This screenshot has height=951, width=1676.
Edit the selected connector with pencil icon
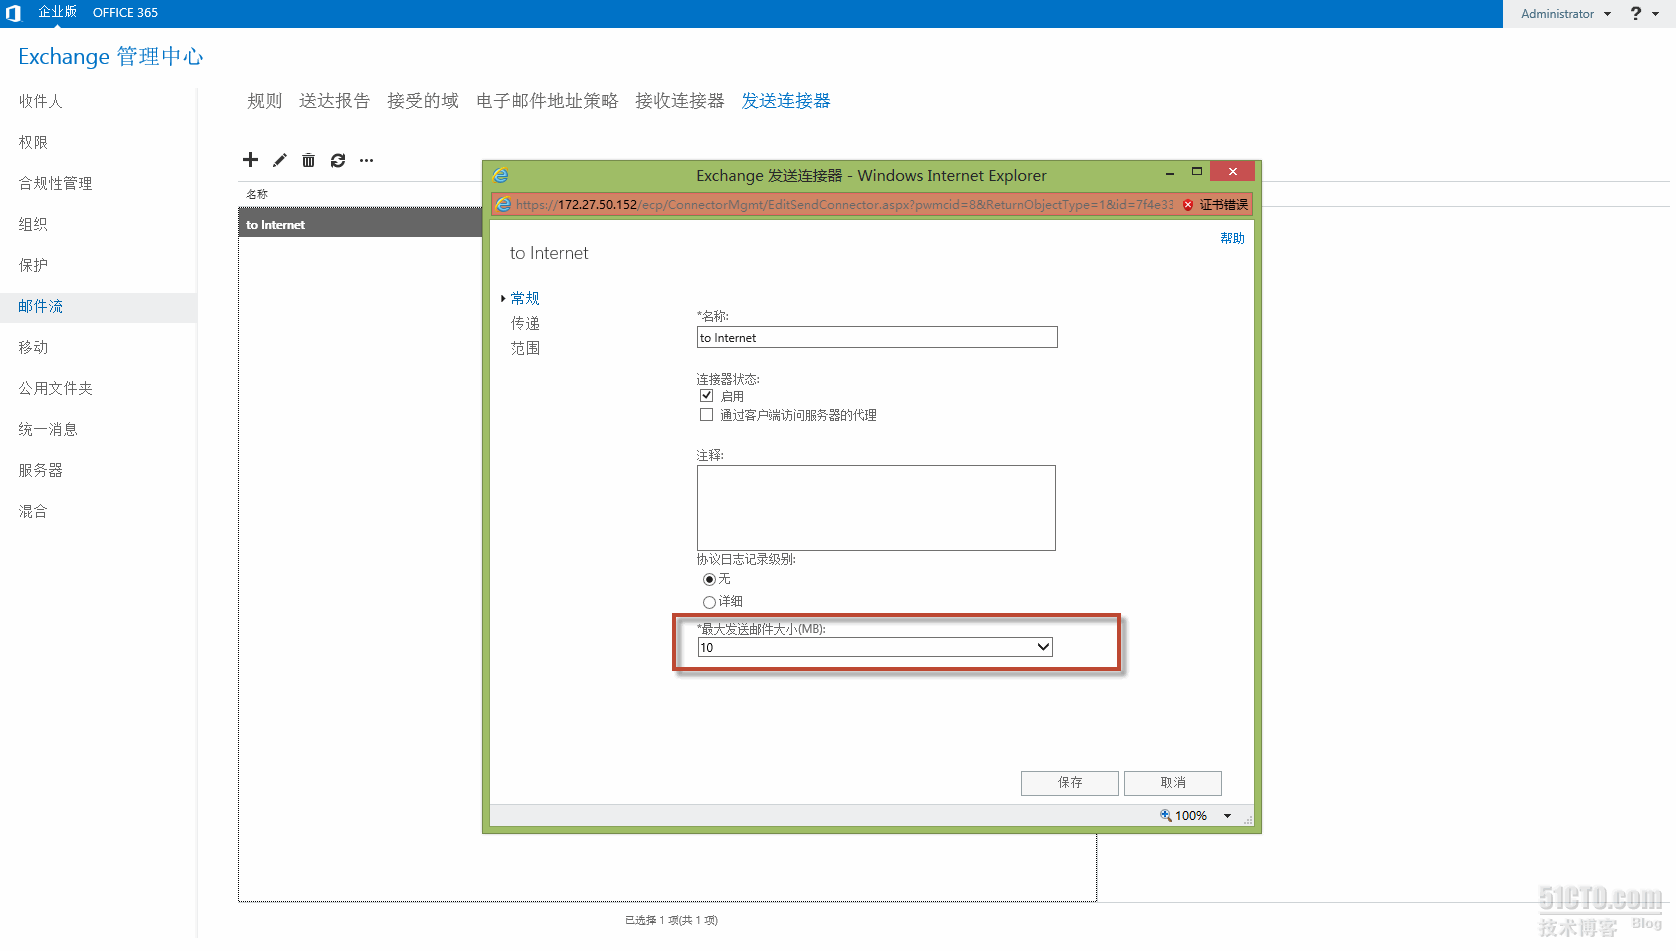click(280, 160)
